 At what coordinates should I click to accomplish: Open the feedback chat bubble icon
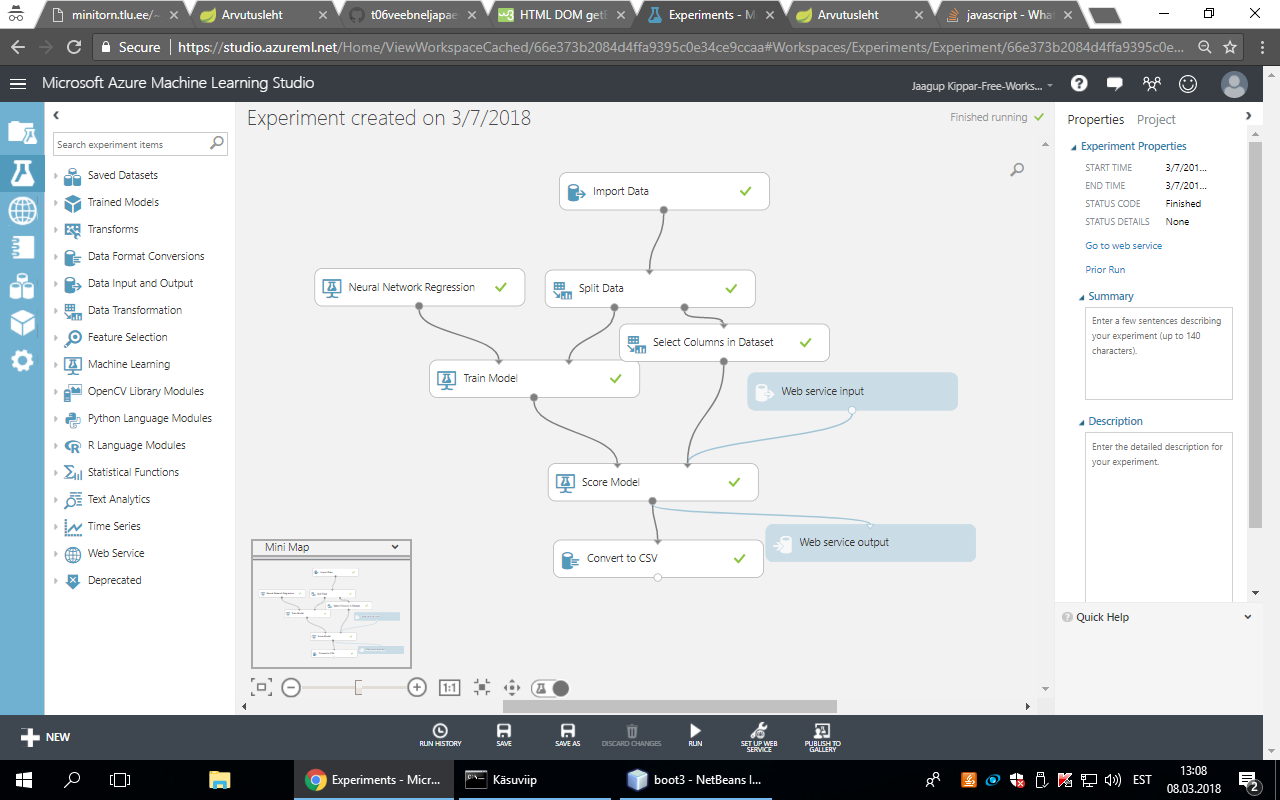tap(1115, 84)
